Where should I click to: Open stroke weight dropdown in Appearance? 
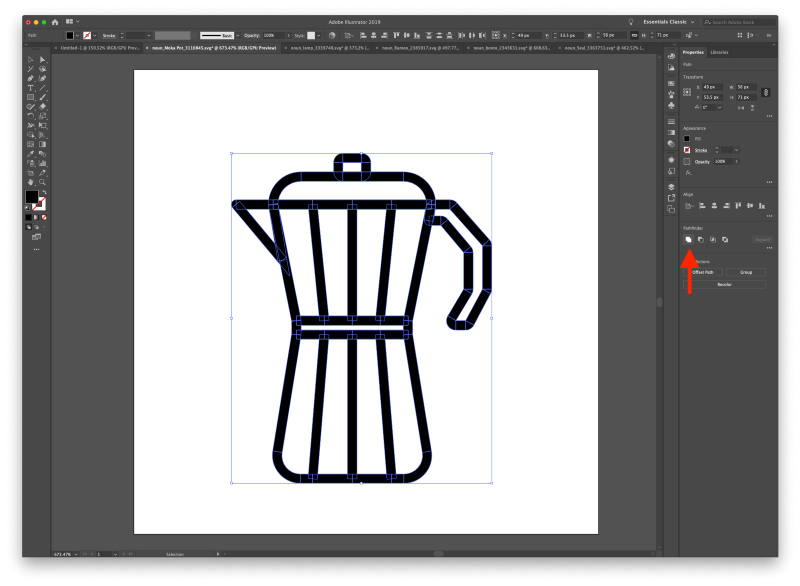[736, 150]
